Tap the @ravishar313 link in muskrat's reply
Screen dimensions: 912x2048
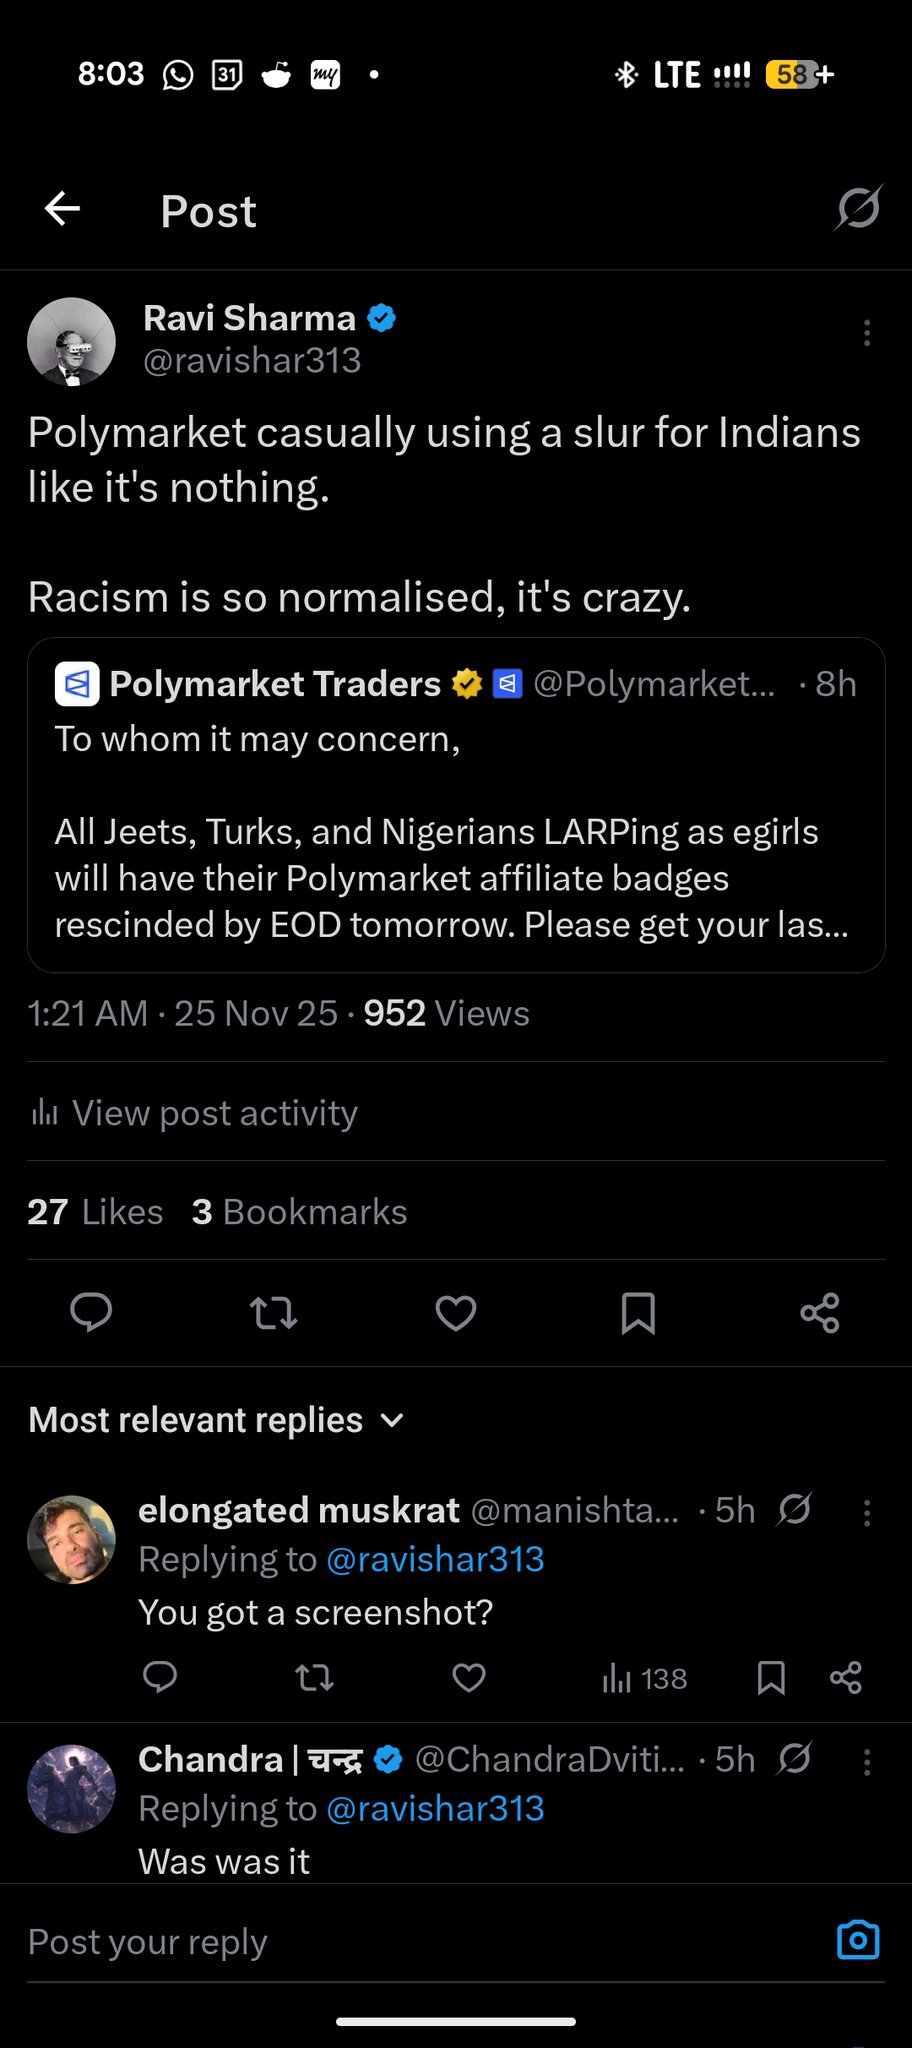pyautogui.click(x=435, y=1559)
